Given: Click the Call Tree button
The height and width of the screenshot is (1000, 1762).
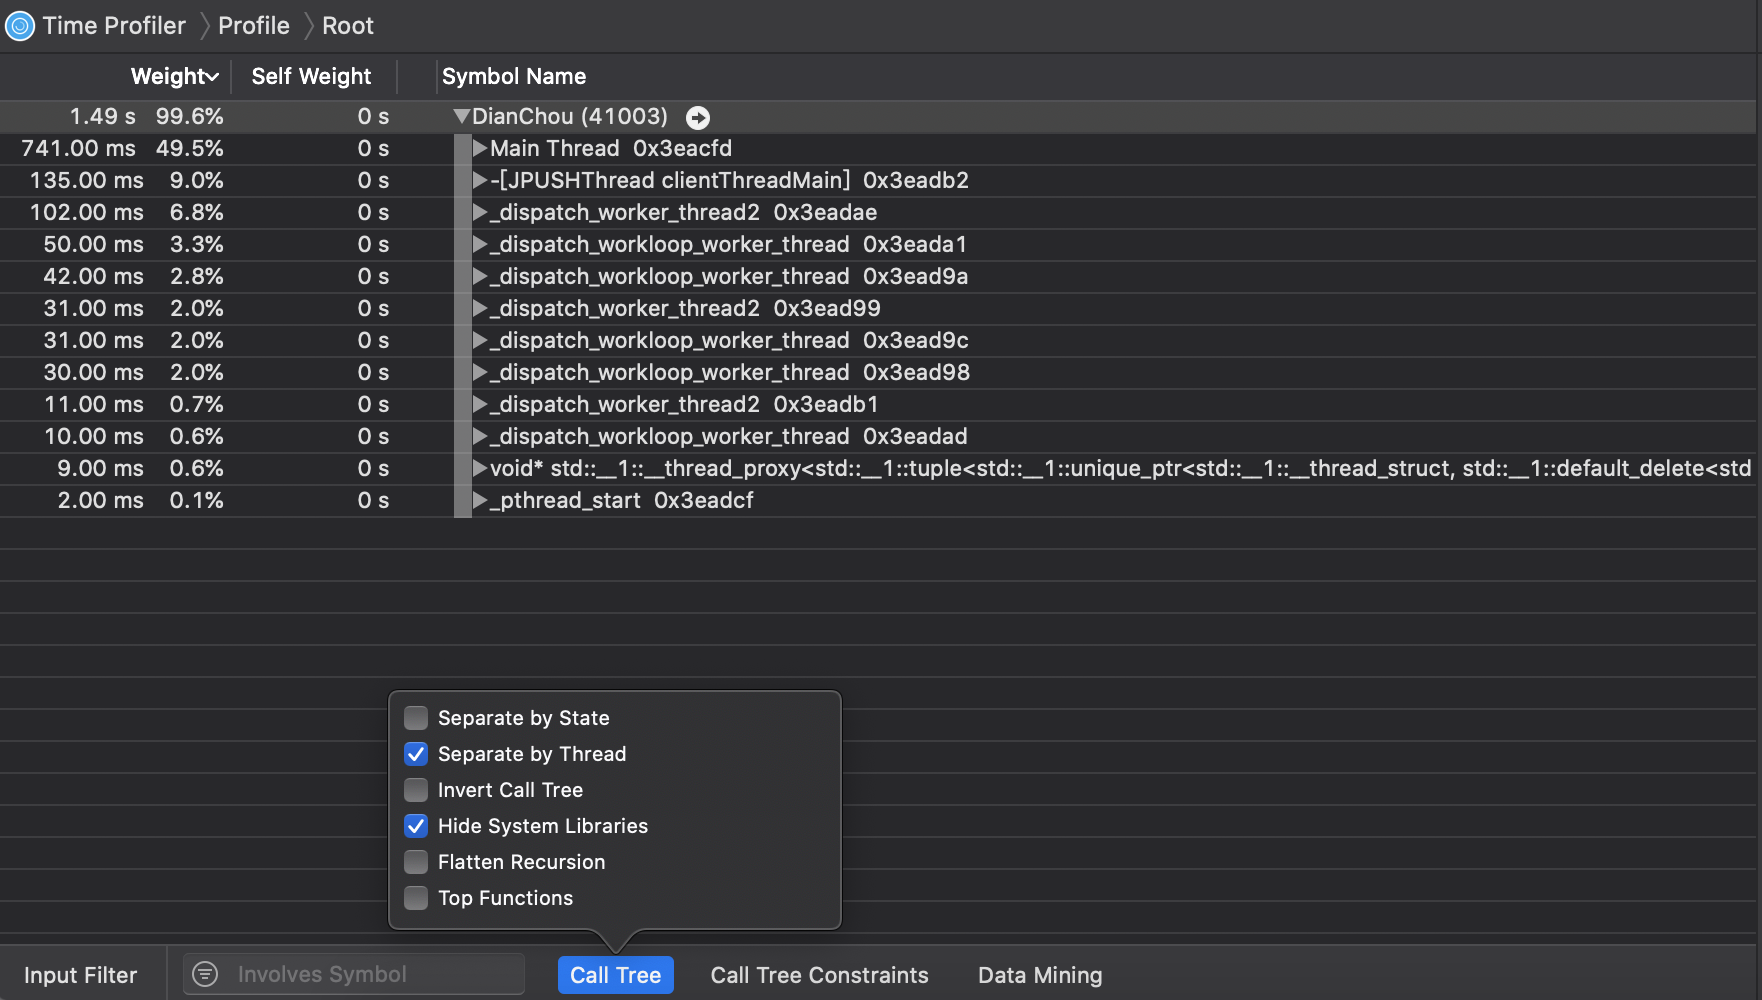Looking at the screenshot, I should tap(615, 975).
